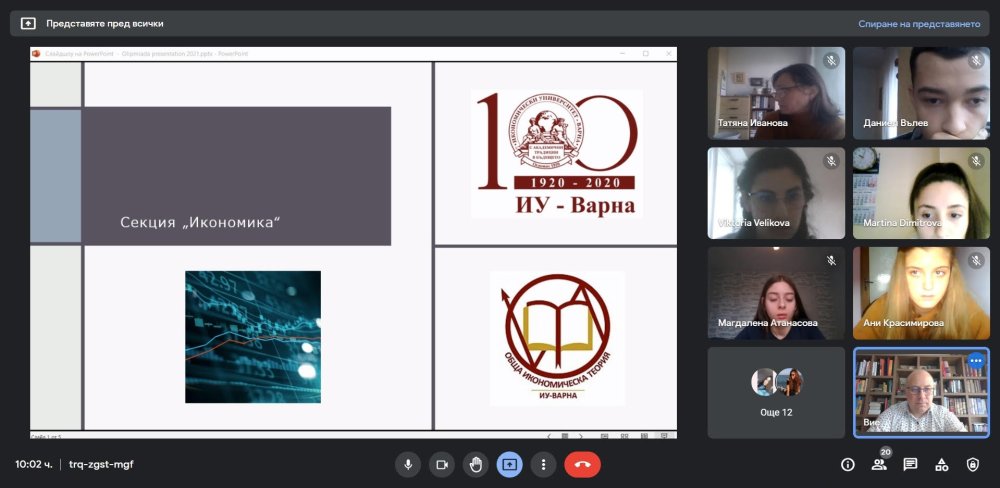The image size is (1000, 488).
Task: Minimize the PowerPoint slideshow window
Action: tap(623, 54)
